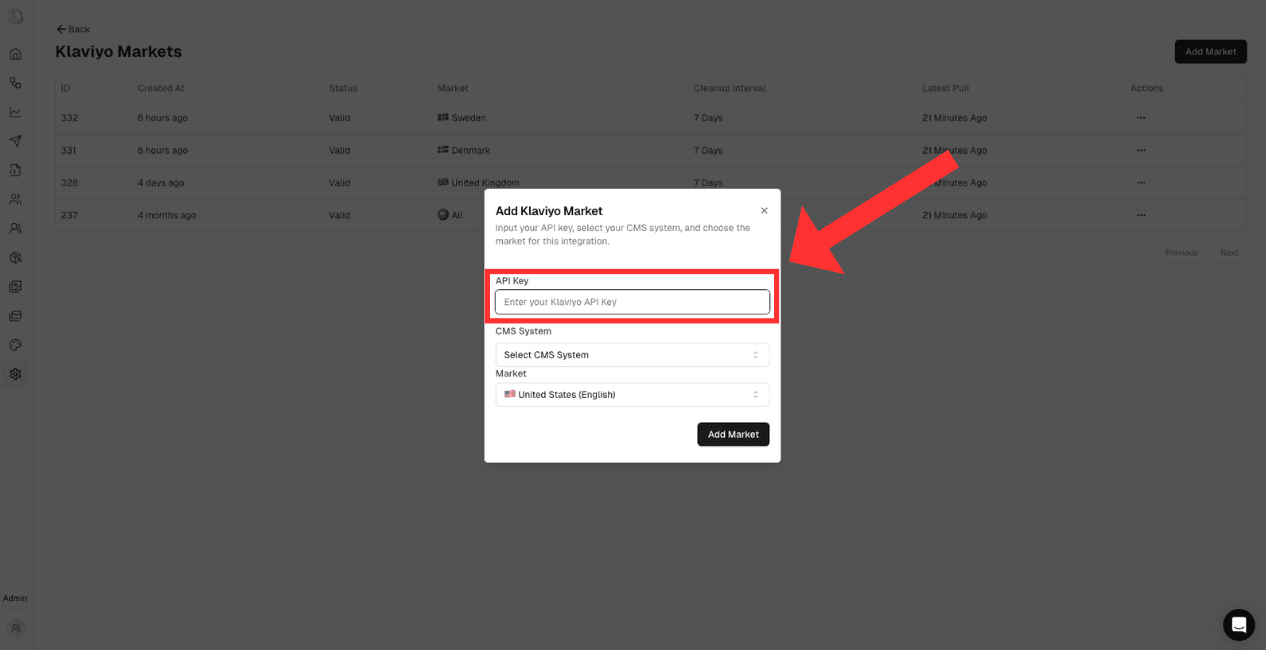Select the United Kingdom market cell
The height and width of the screenshot is (650, 1266).
point(479,183)
